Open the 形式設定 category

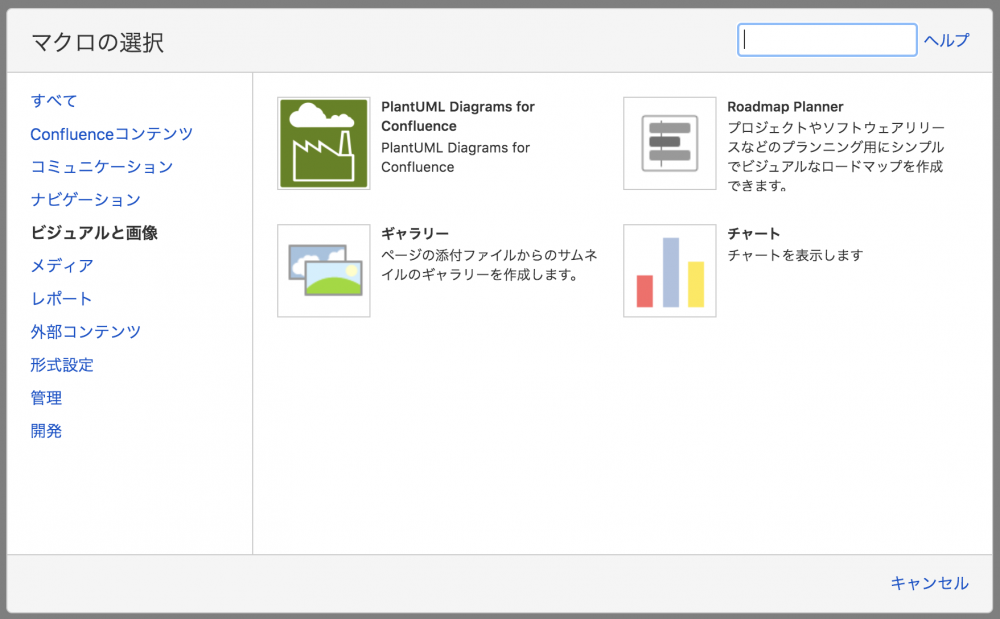pyautogui.click(x=62, y=365)
